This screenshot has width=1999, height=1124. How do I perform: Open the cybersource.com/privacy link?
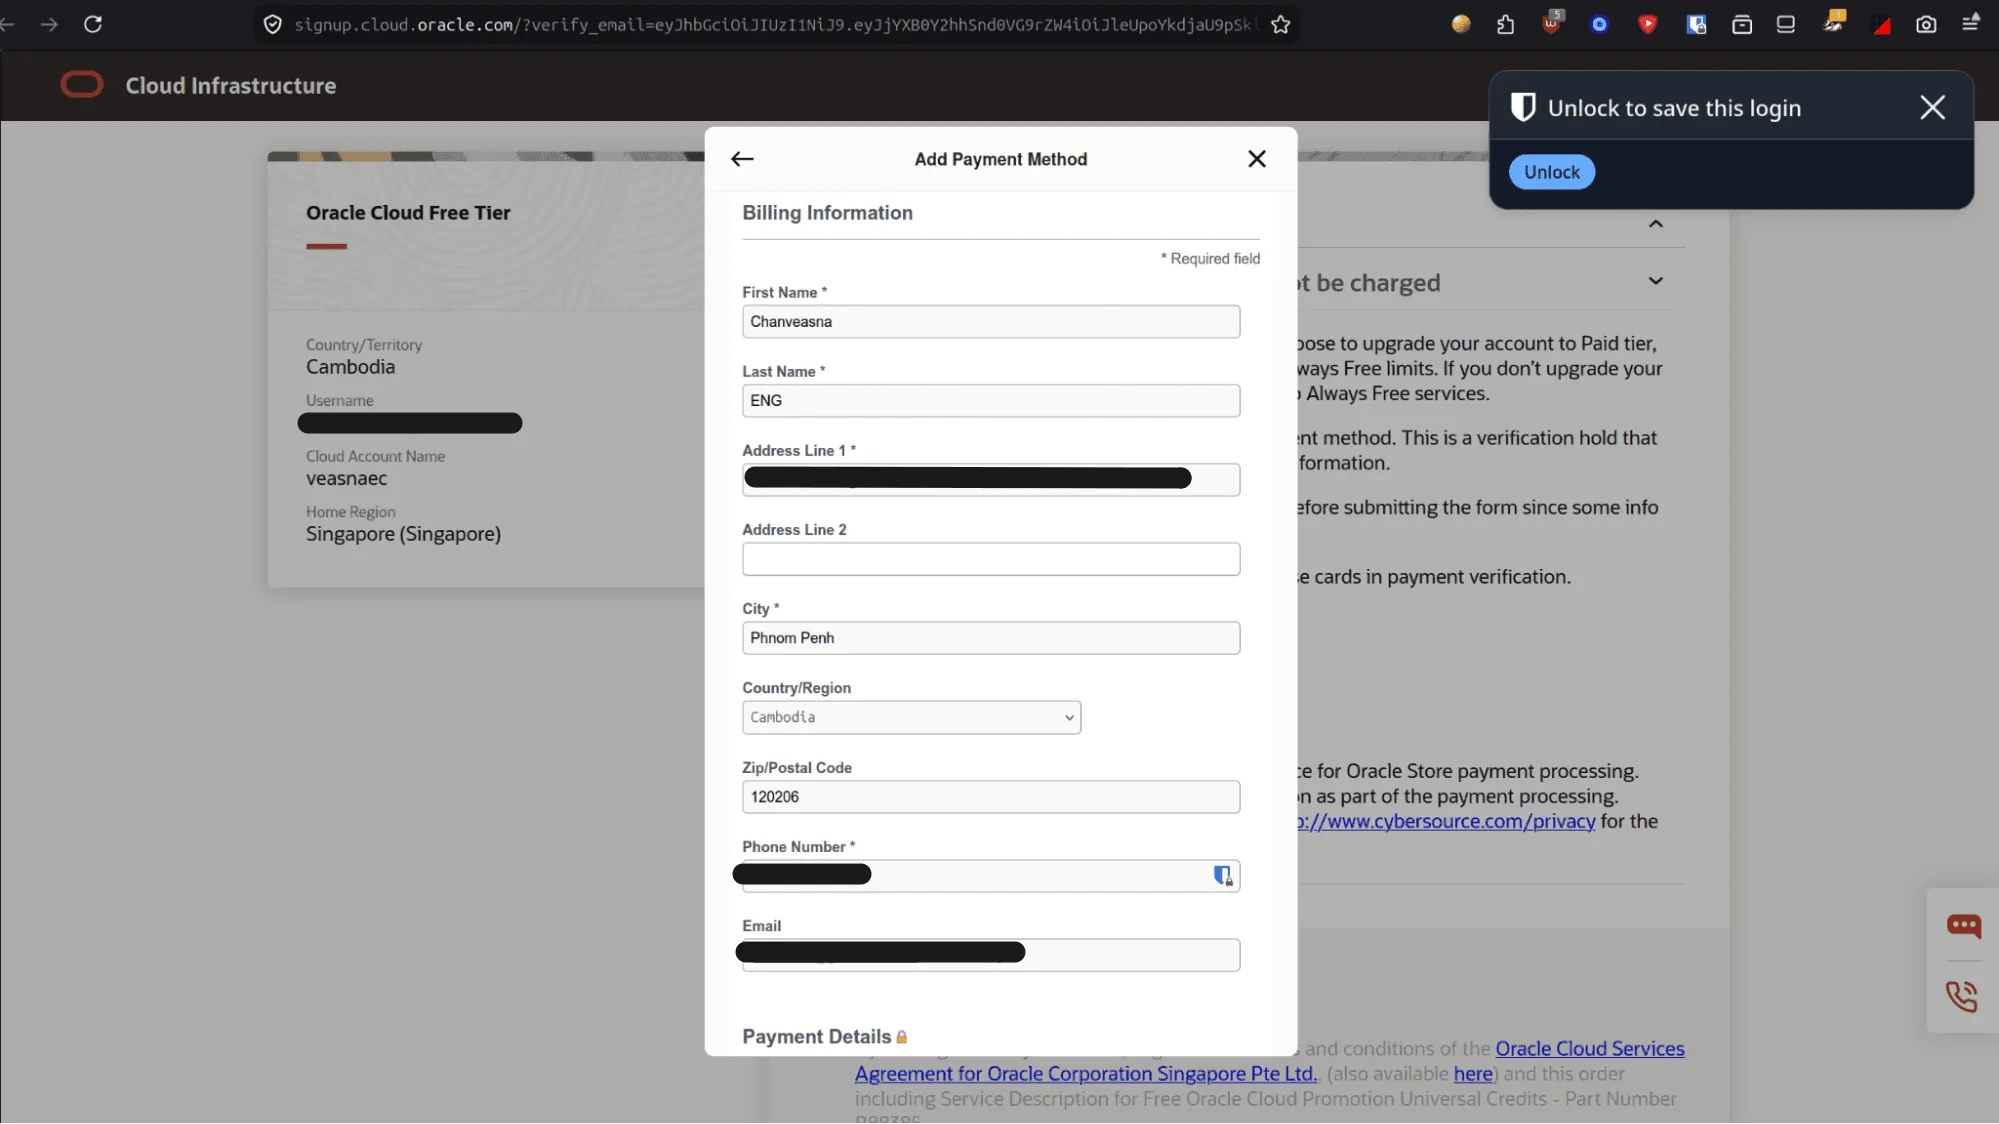coord(1446,821)
